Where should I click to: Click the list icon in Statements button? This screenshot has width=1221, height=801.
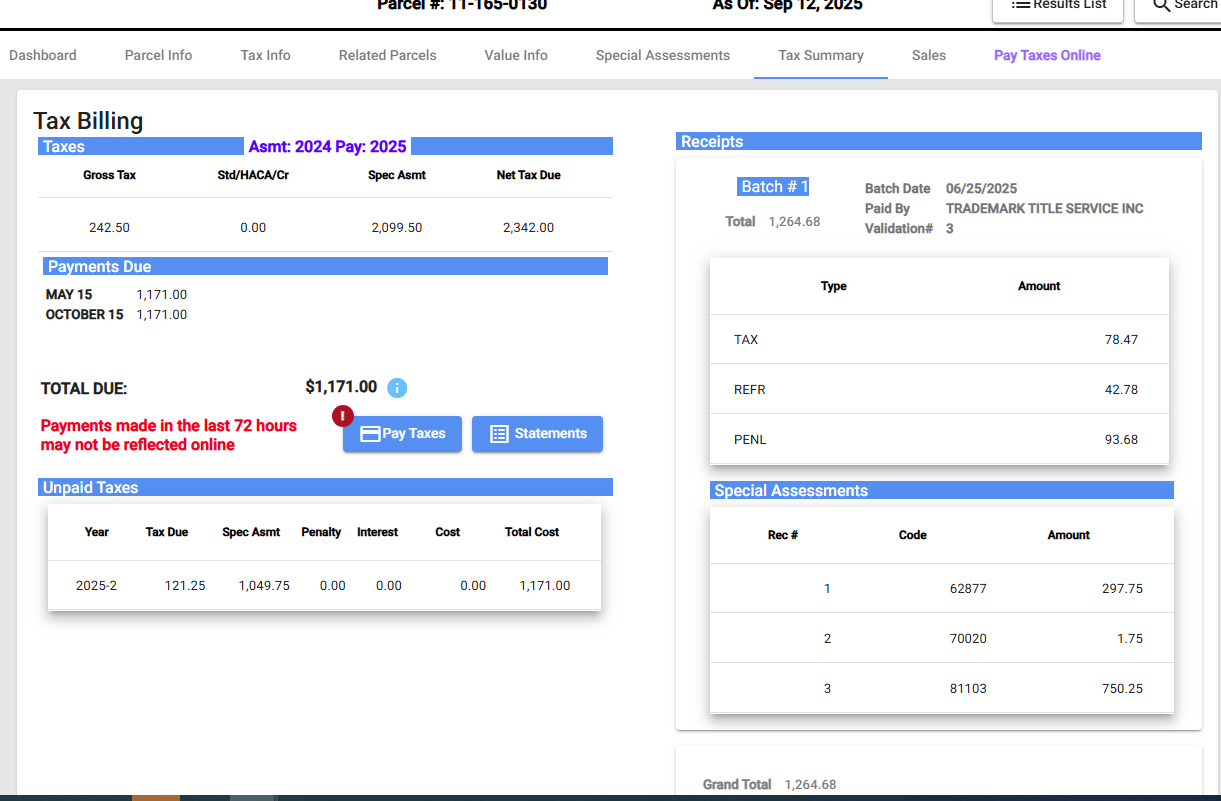pos(499,434)
